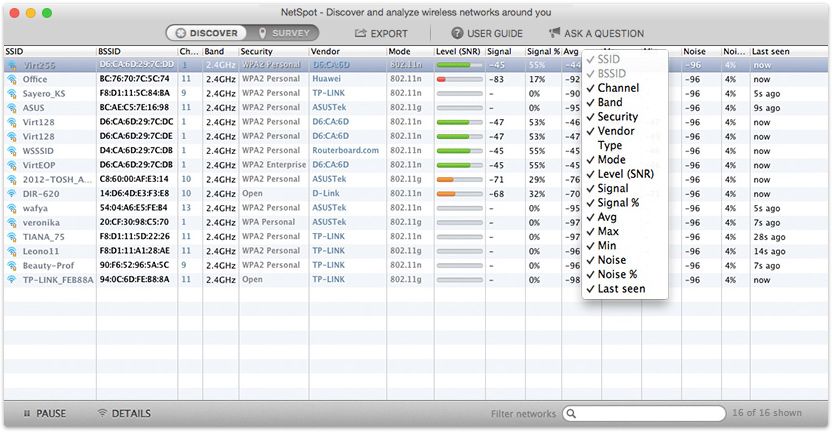Image resolution: width=832 pixels, height=432 pixels.
Task: Click the Wi-Fi icon beside ASUS network
Action: (12, 108)
